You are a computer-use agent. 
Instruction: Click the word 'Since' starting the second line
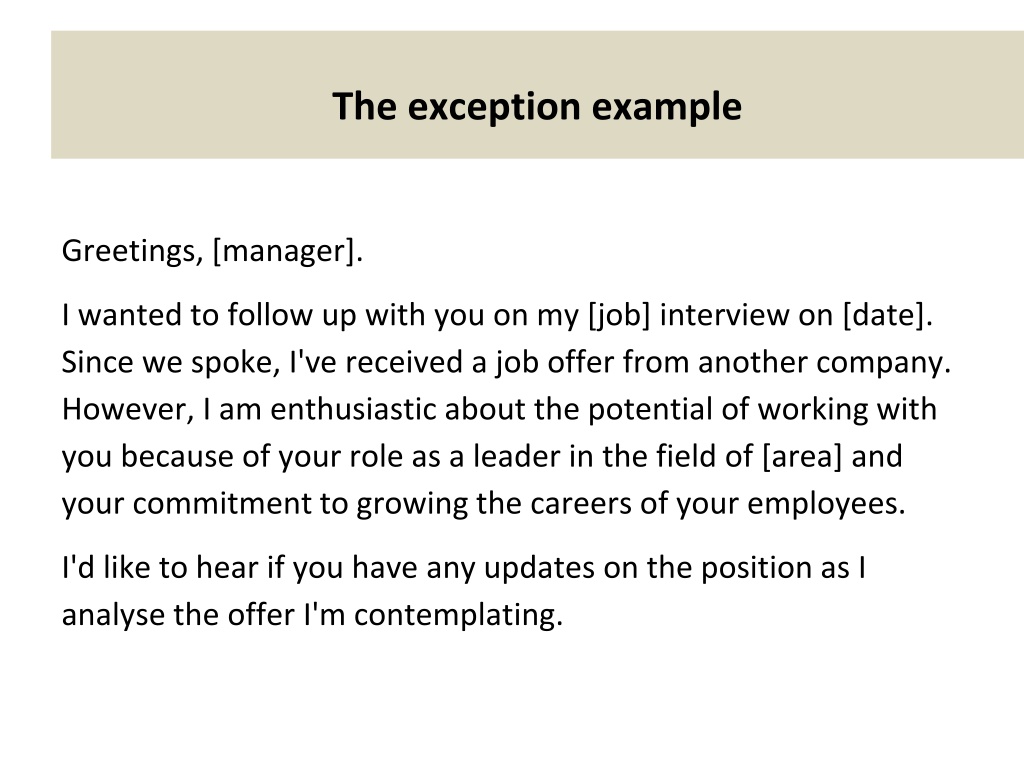point(97,362)
